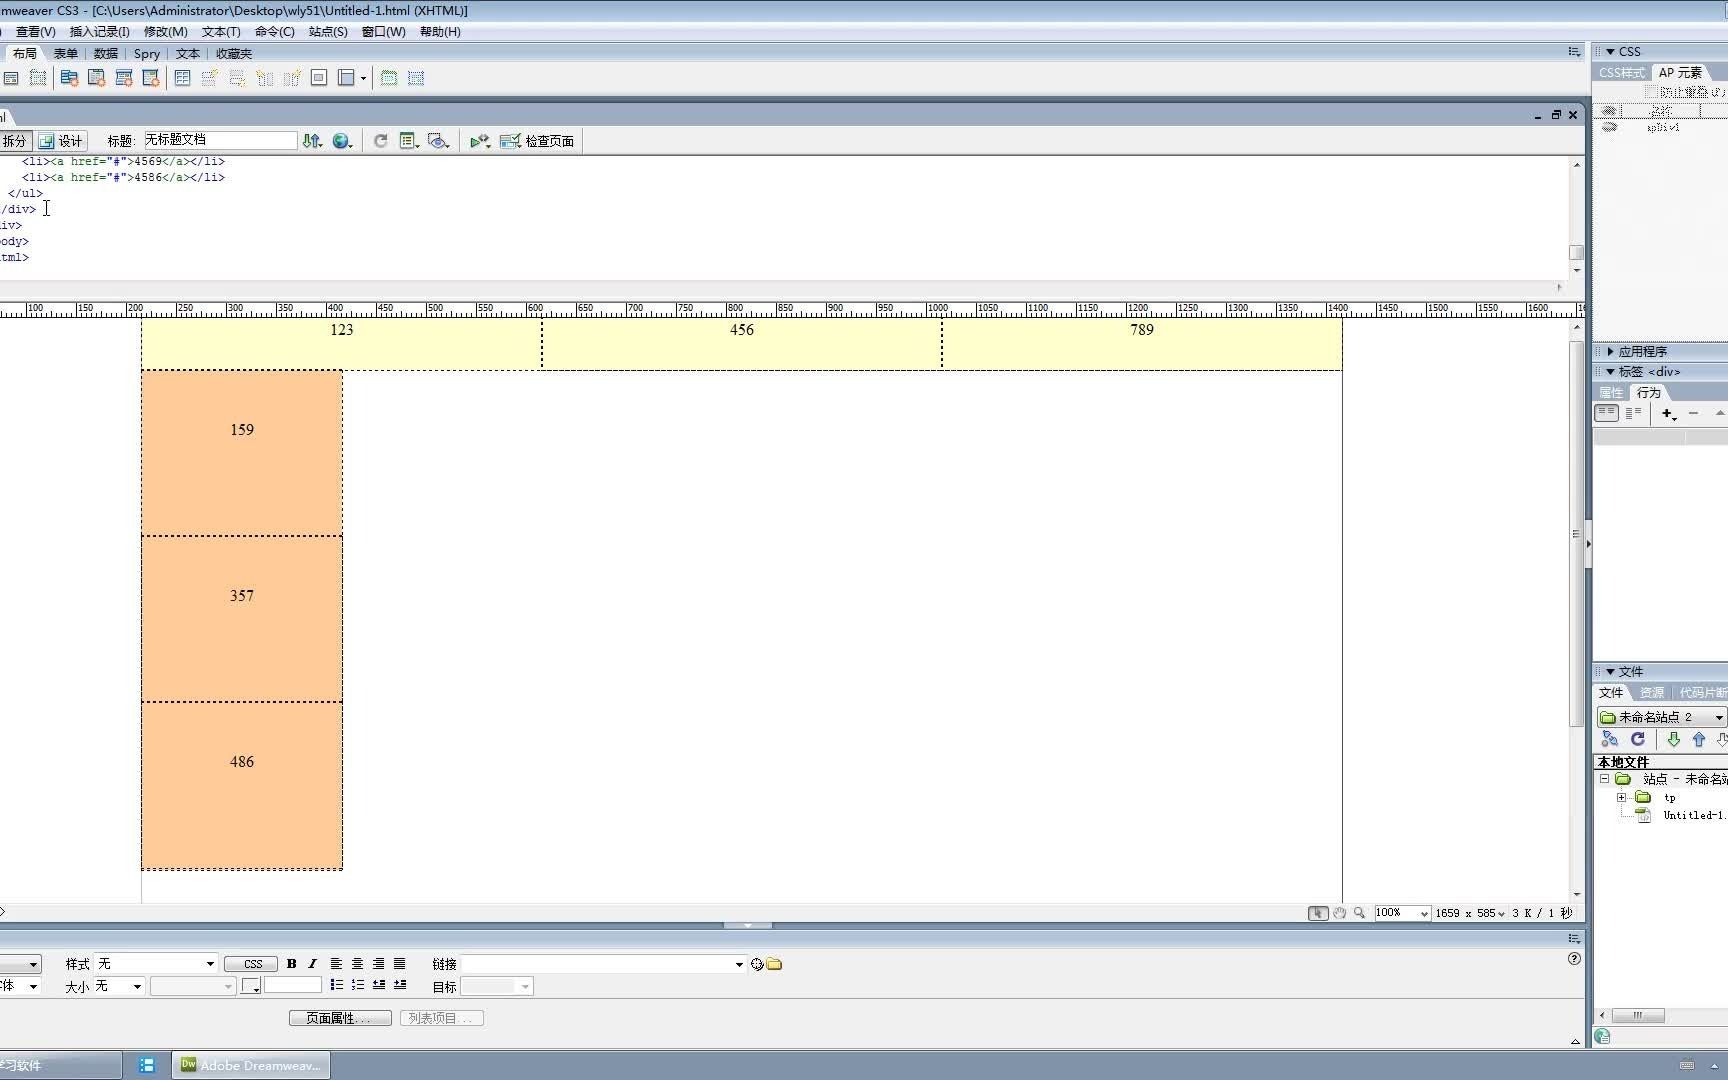This screenshot has width=1728, height=1080.
Task: Open the 收藏夹 Favorites insert tab
Action: click(234, 53)
